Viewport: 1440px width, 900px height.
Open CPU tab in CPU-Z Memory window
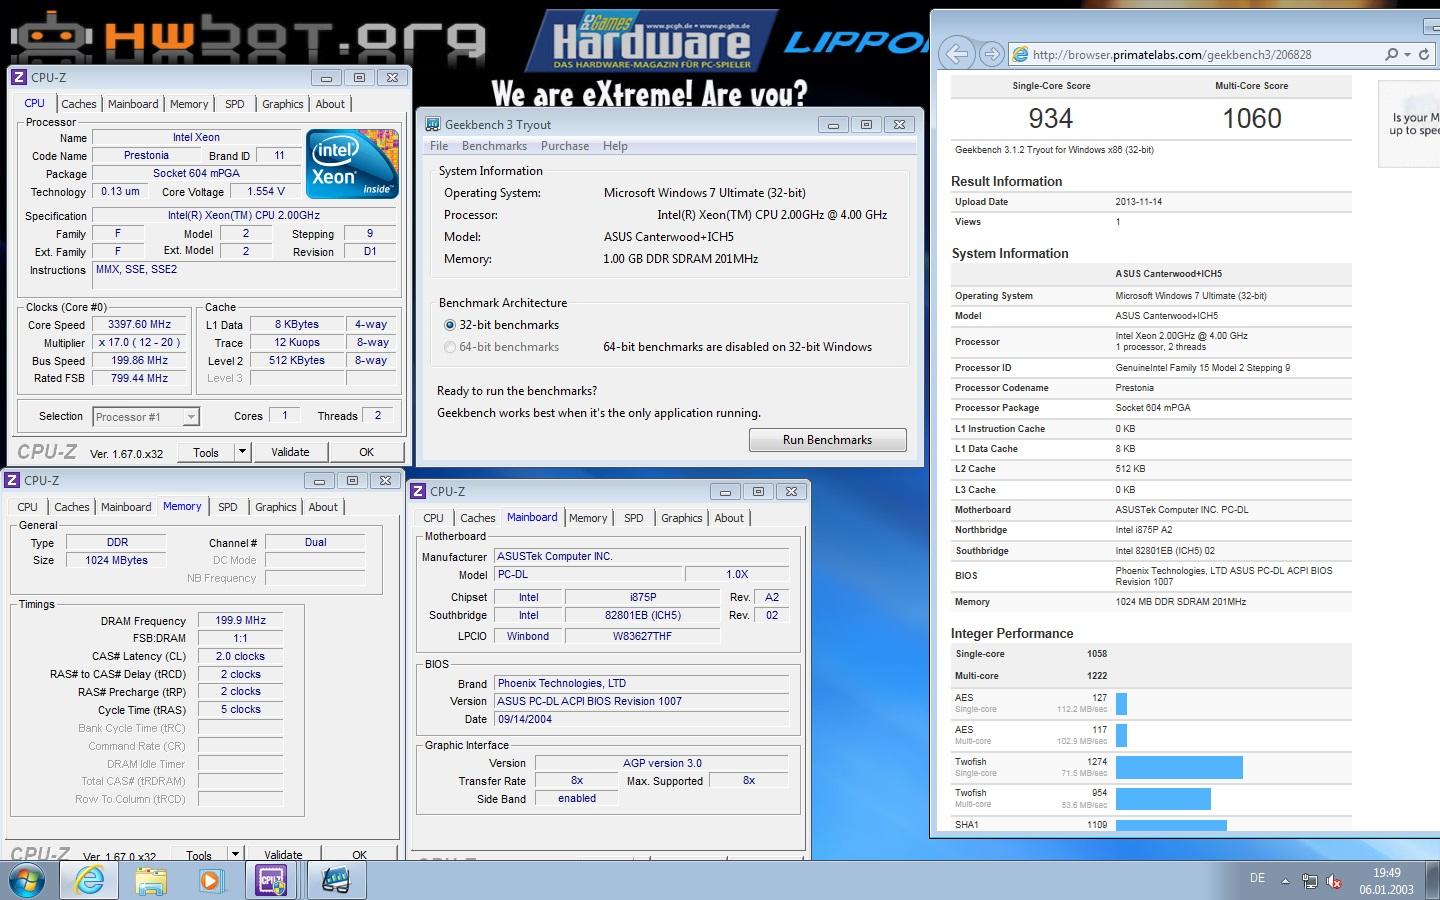point(28,507)
